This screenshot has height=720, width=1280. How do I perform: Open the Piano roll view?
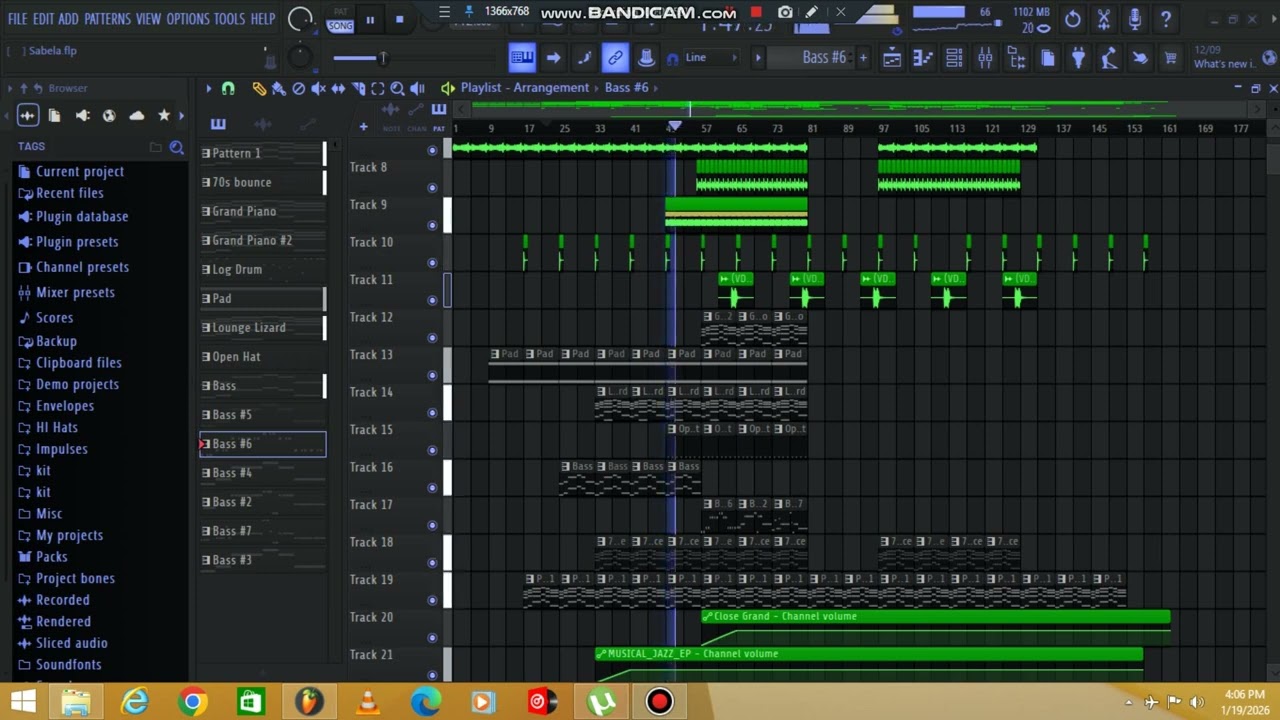tap(923, 58)
